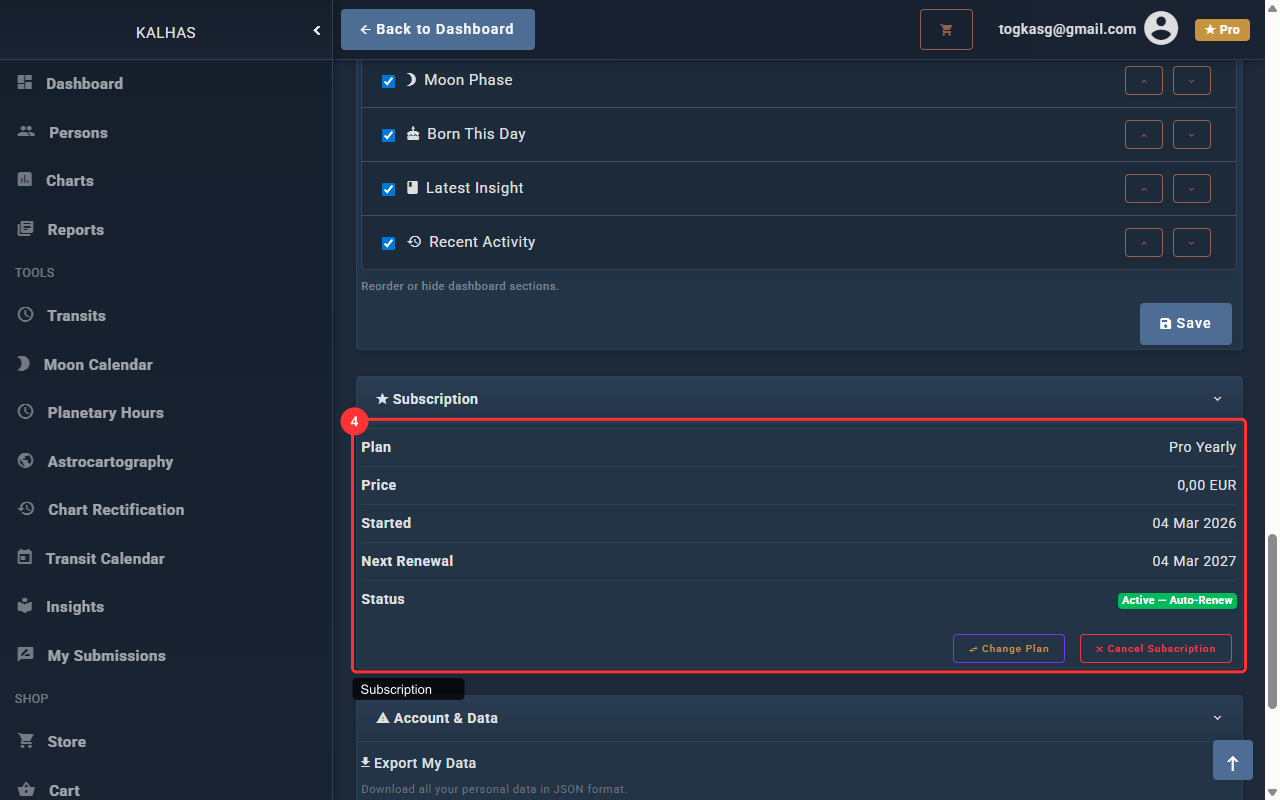Click the user profile avatar icon
Screen dimensions: 1280x800
[x=1161, y=29]
